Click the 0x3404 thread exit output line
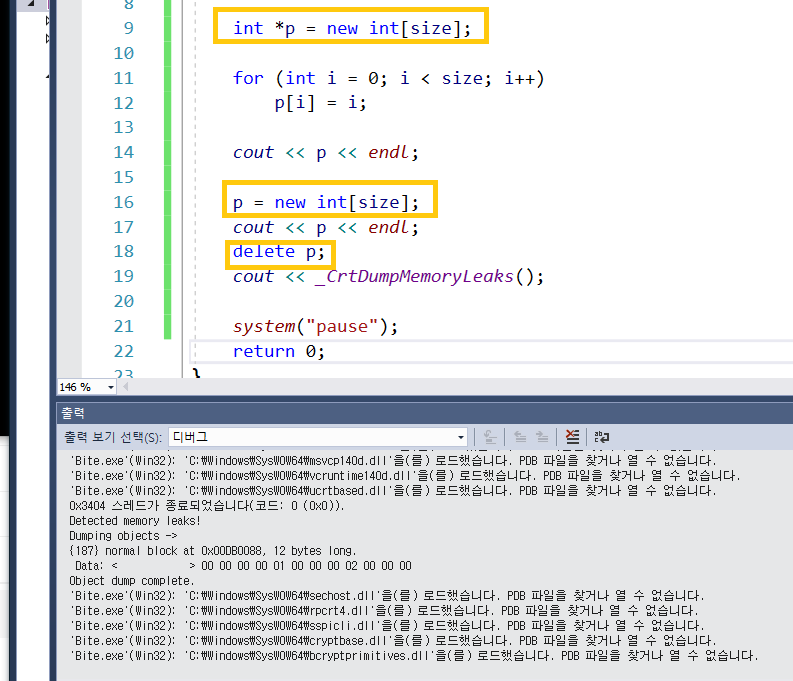 coord(207,506)
